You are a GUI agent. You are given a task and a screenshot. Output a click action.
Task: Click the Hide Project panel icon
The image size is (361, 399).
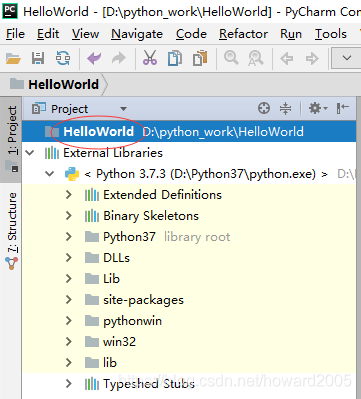(x=343, y=108)
